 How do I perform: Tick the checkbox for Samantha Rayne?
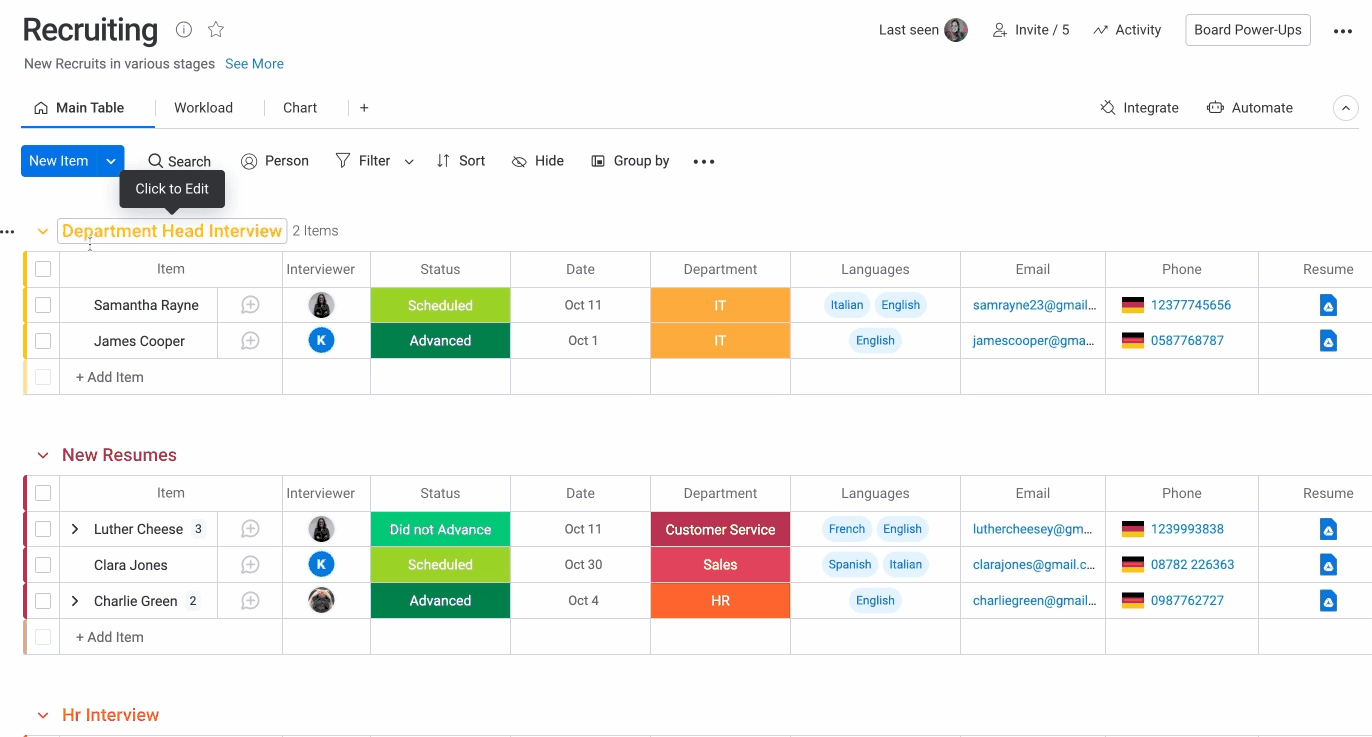[43, 305]
